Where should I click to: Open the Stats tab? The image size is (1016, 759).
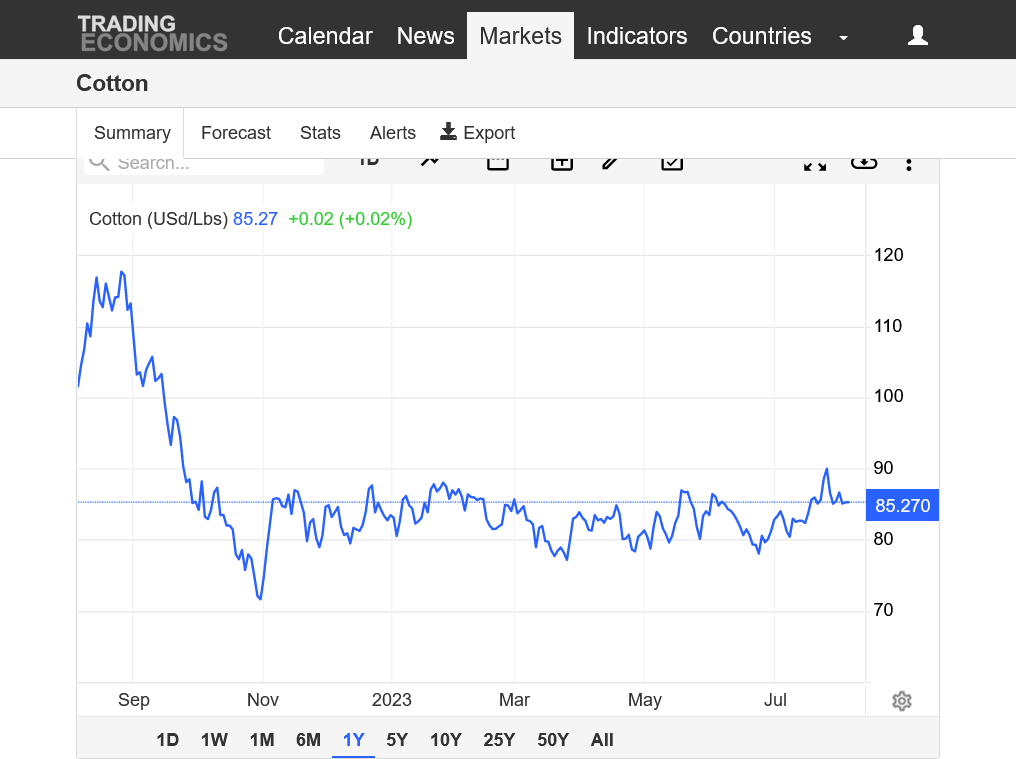(x=320, y=133)
